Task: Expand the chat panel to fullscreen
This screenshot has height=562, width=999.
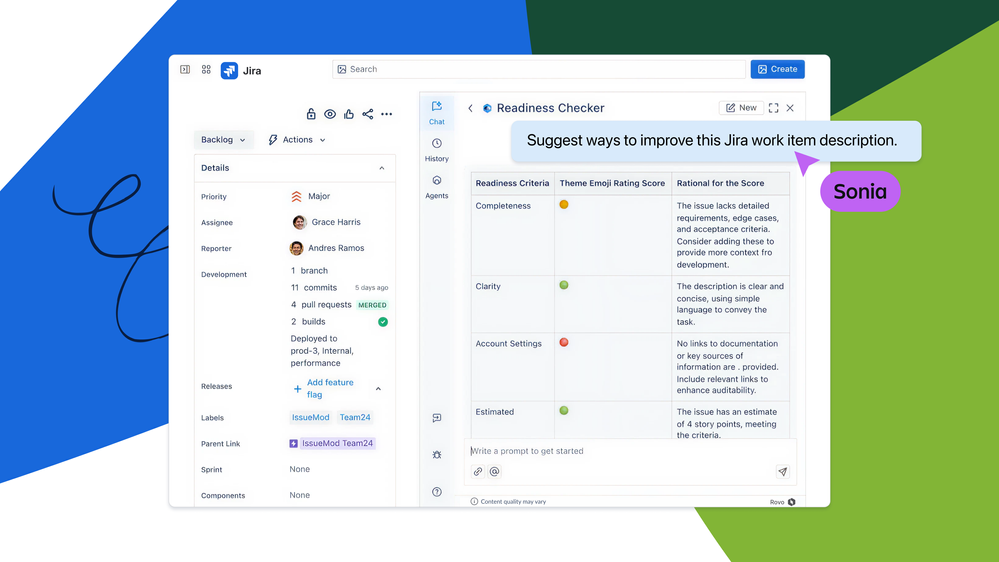Action: (773, 108)
